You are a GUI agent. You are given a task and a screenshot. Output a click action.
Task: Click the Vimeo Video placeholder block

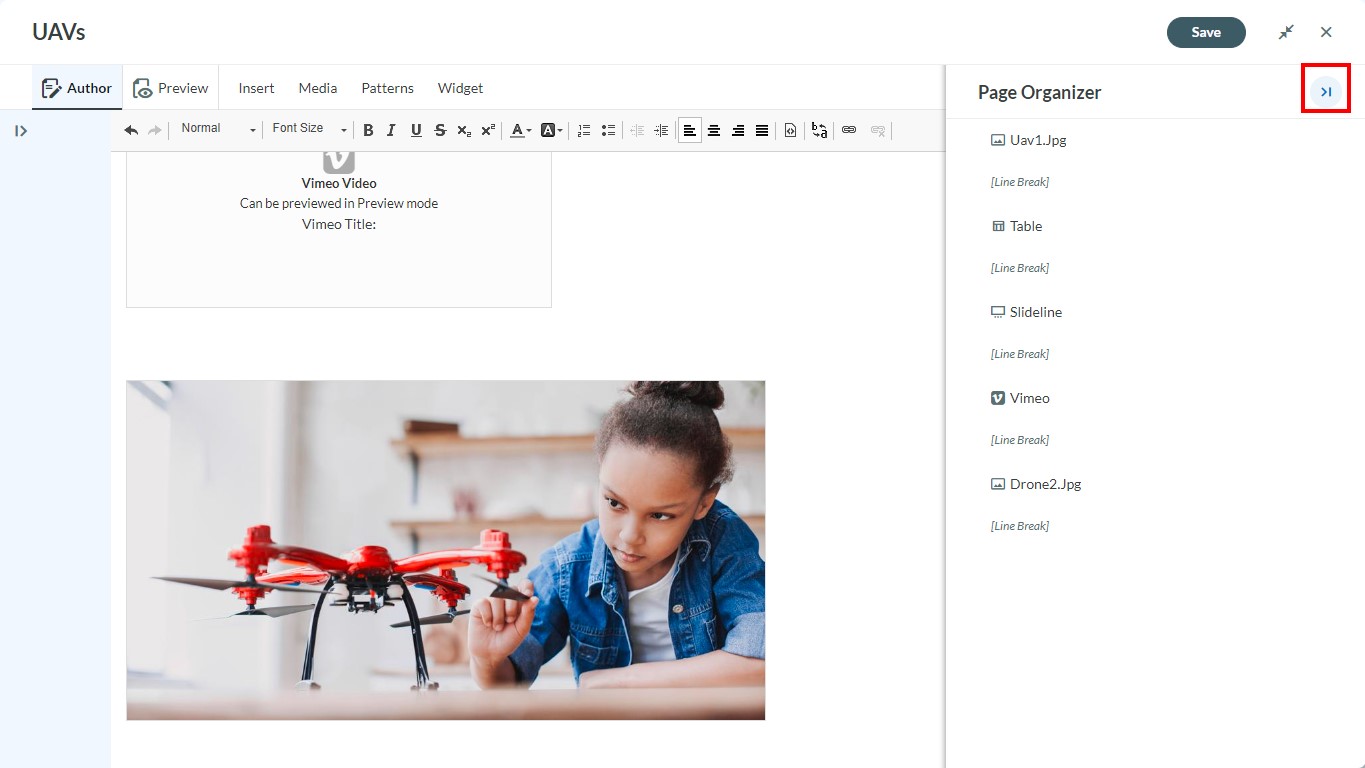click(x=339, y=229)
